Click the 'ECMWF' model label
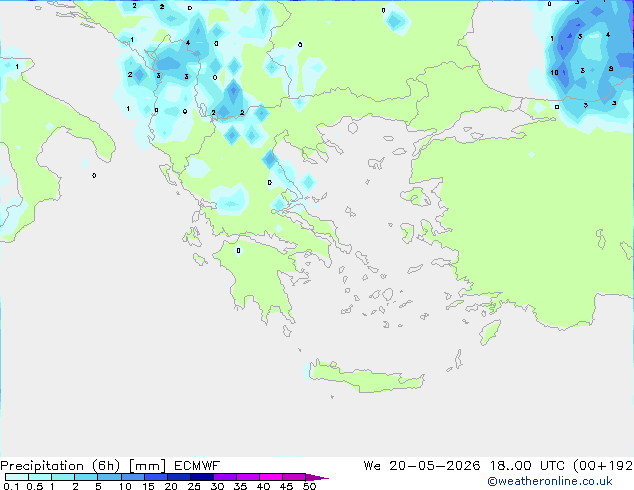Viewport: 634px width, 490px height. (197, 466)
